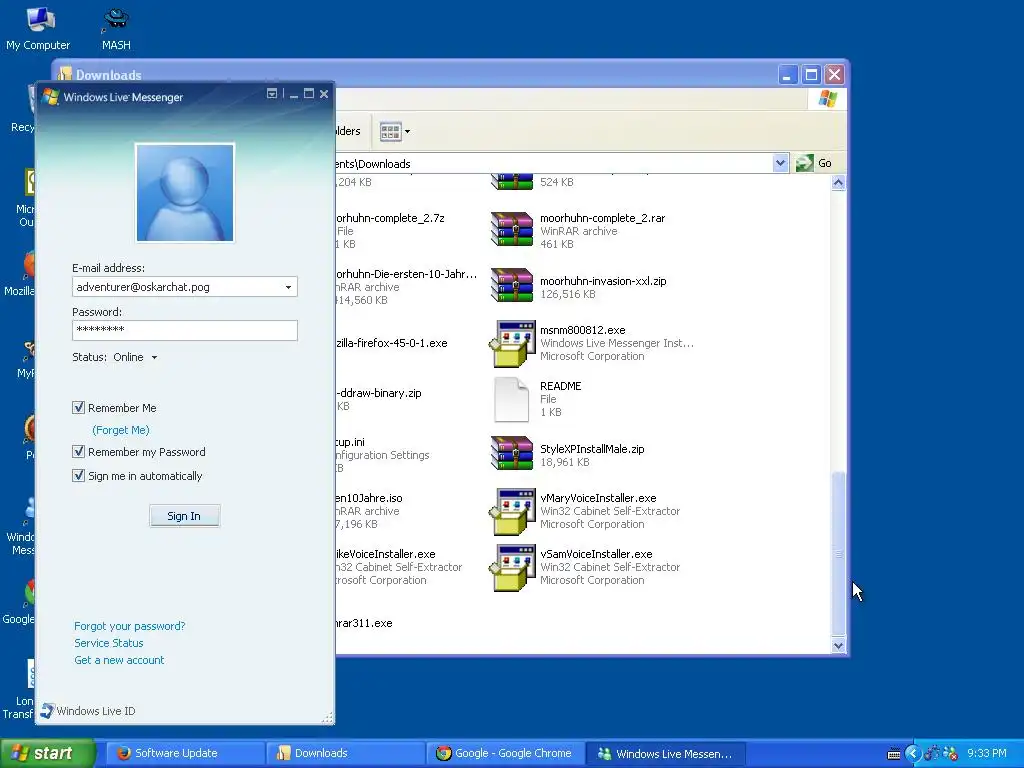1024x768 pixels.
Task: Expand the Downloads address bar dropdown
Action: pos(780,163)
